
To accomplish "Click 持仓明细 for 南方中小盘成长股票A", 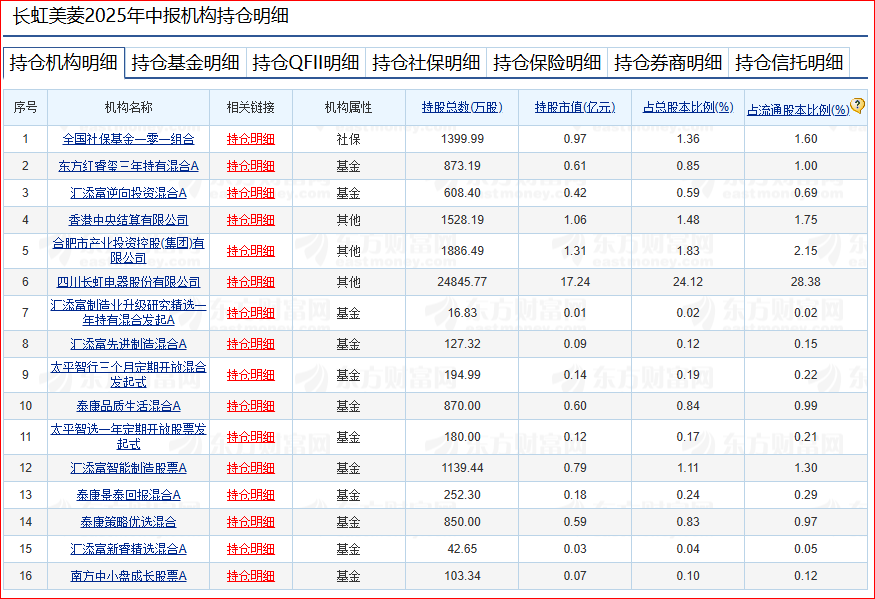I will click(251, 576).
